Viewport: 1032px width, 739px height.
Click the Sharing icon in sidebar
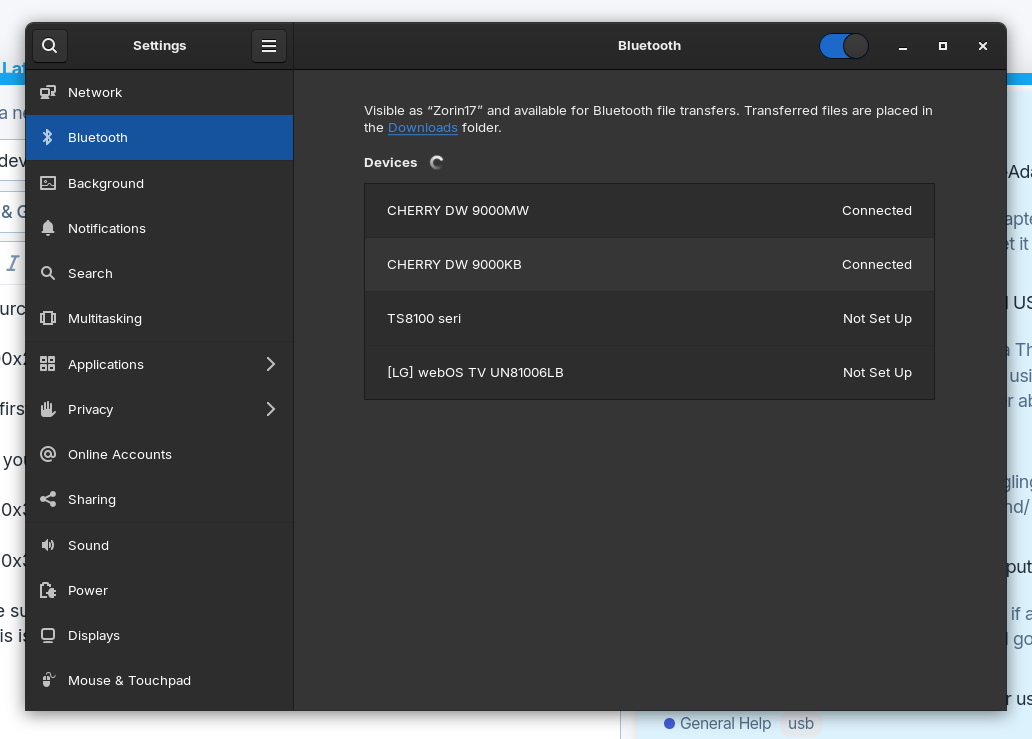click(48, 499)
